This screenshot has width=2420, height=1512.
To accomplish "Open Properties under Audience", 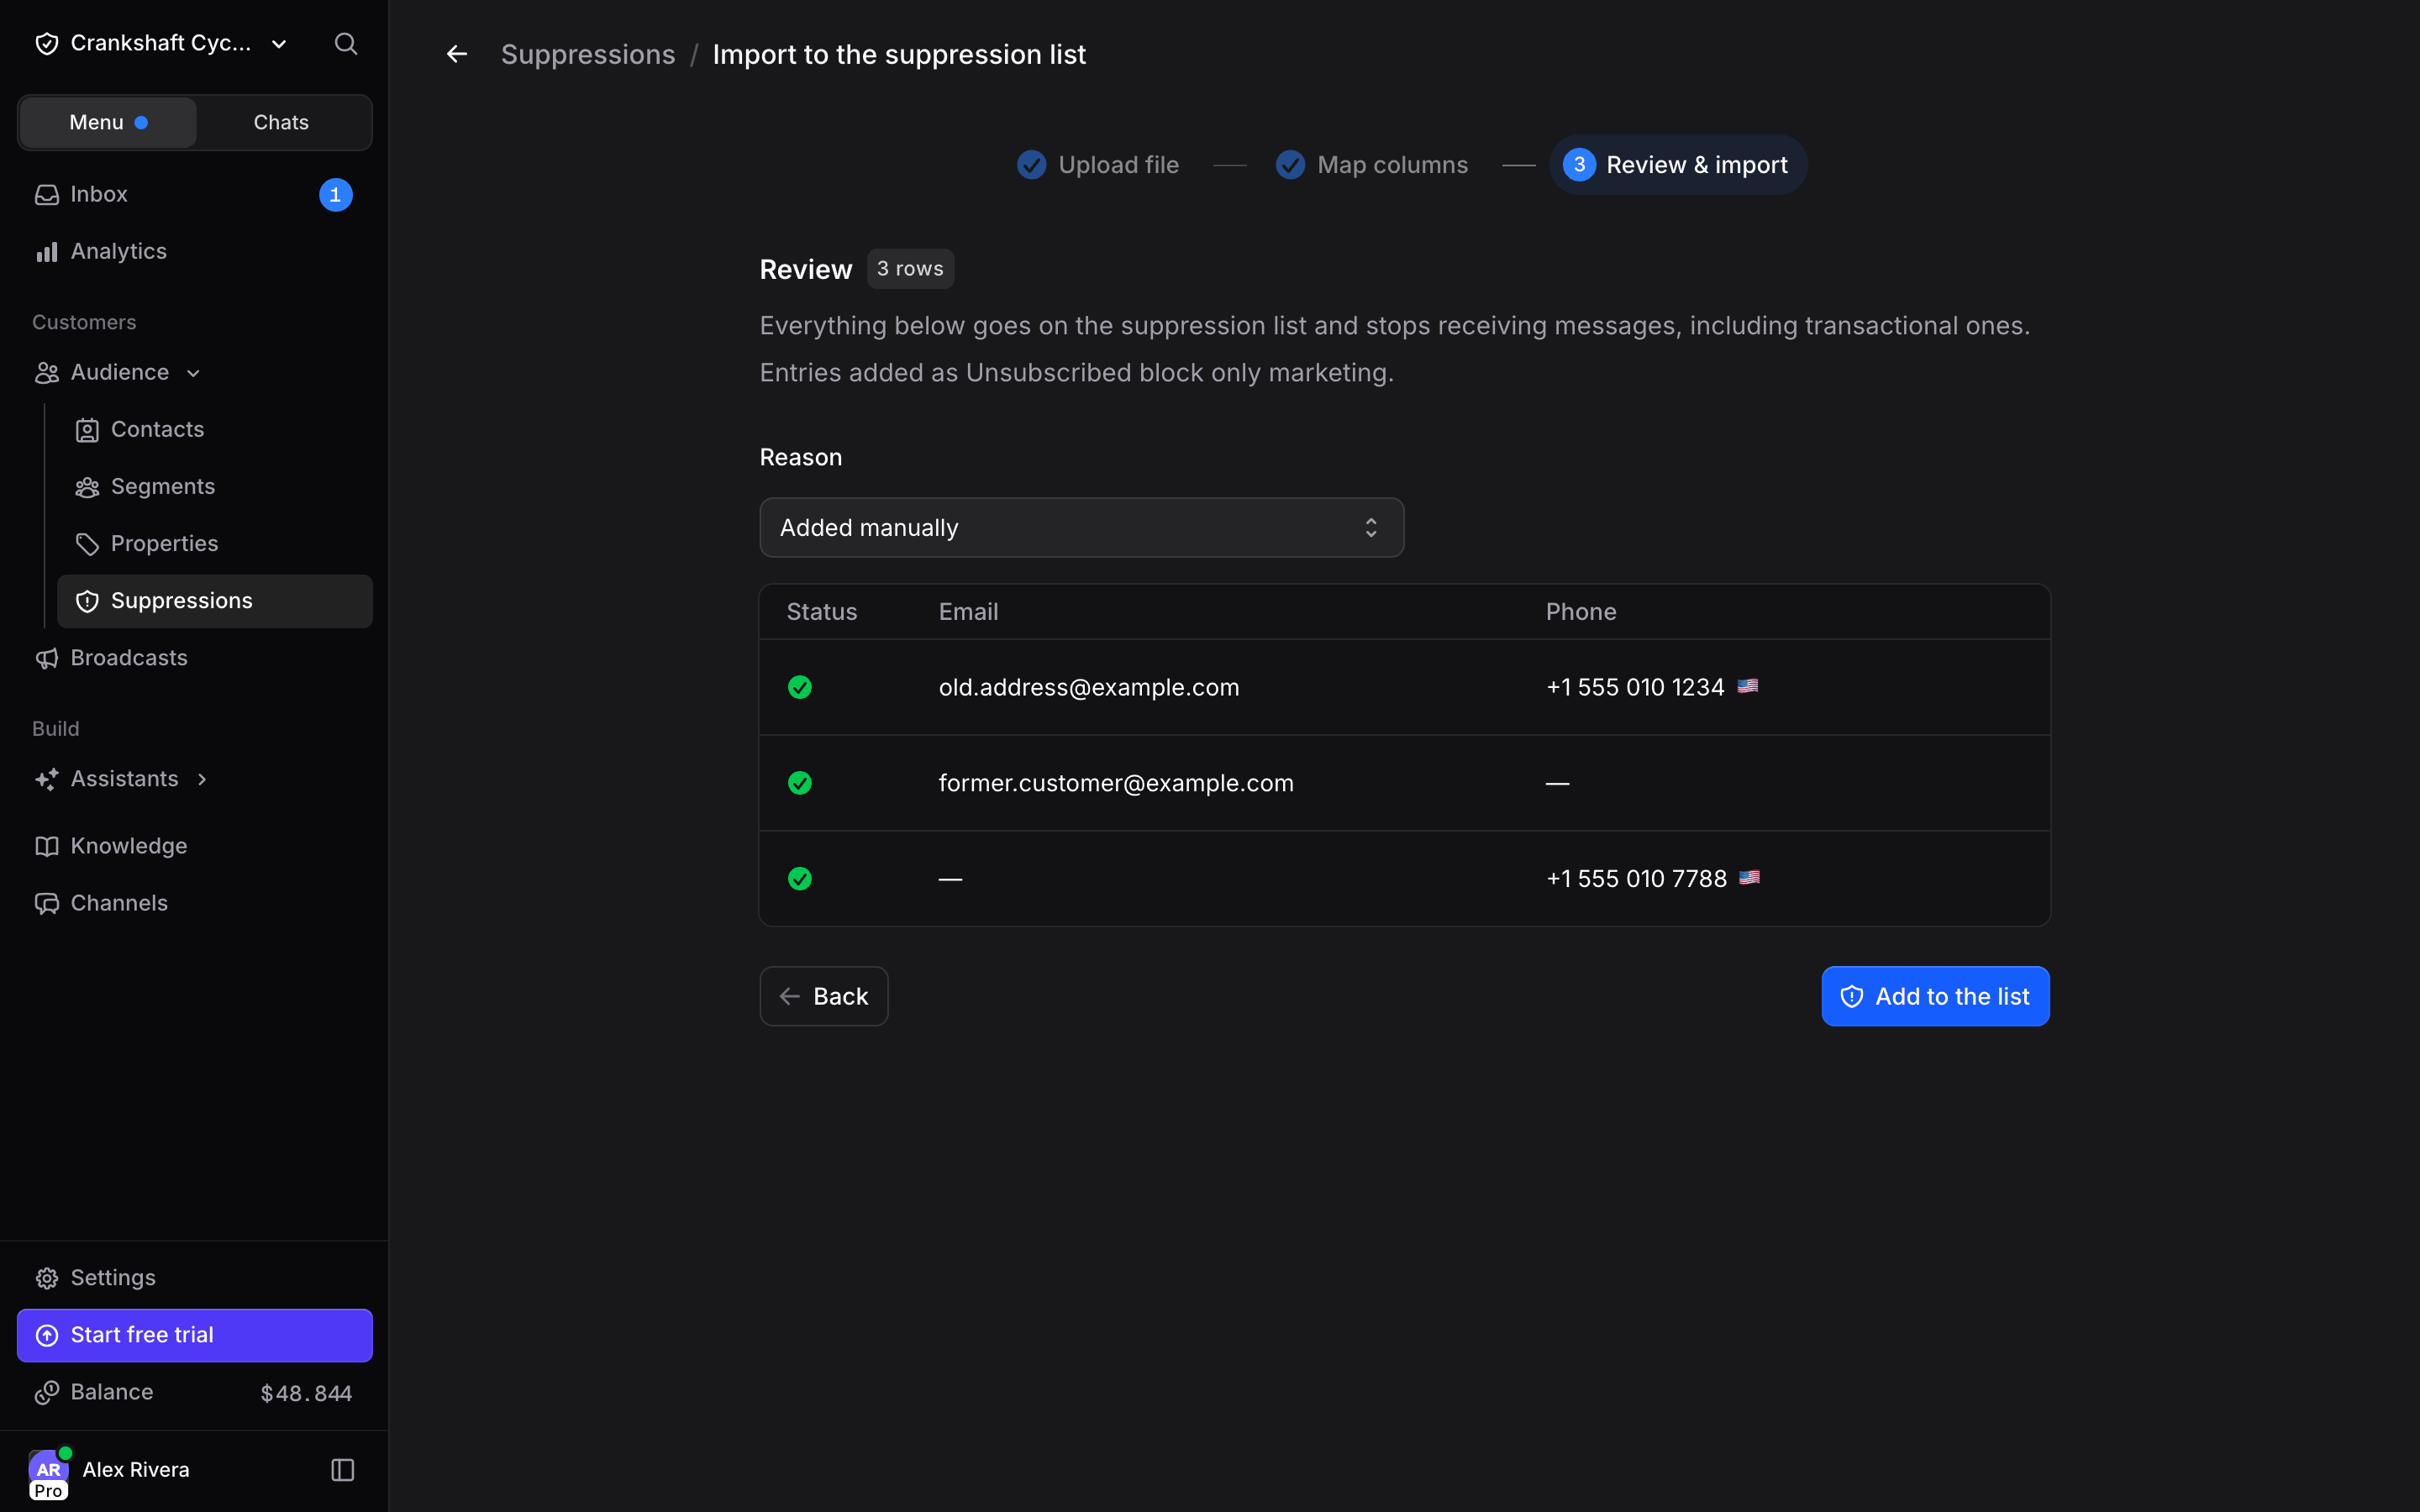I will point(215,543).
